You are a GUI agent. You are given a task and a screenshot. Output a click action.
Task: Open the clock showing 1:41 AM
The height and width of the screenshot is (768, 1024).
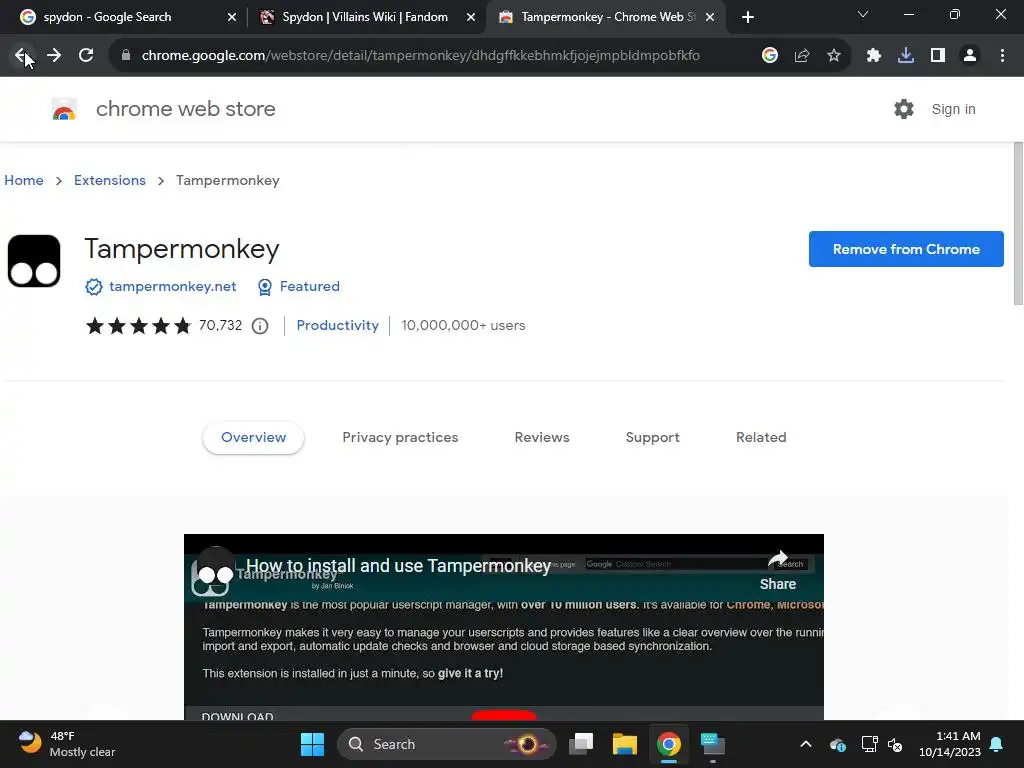[x=950, y=744]
